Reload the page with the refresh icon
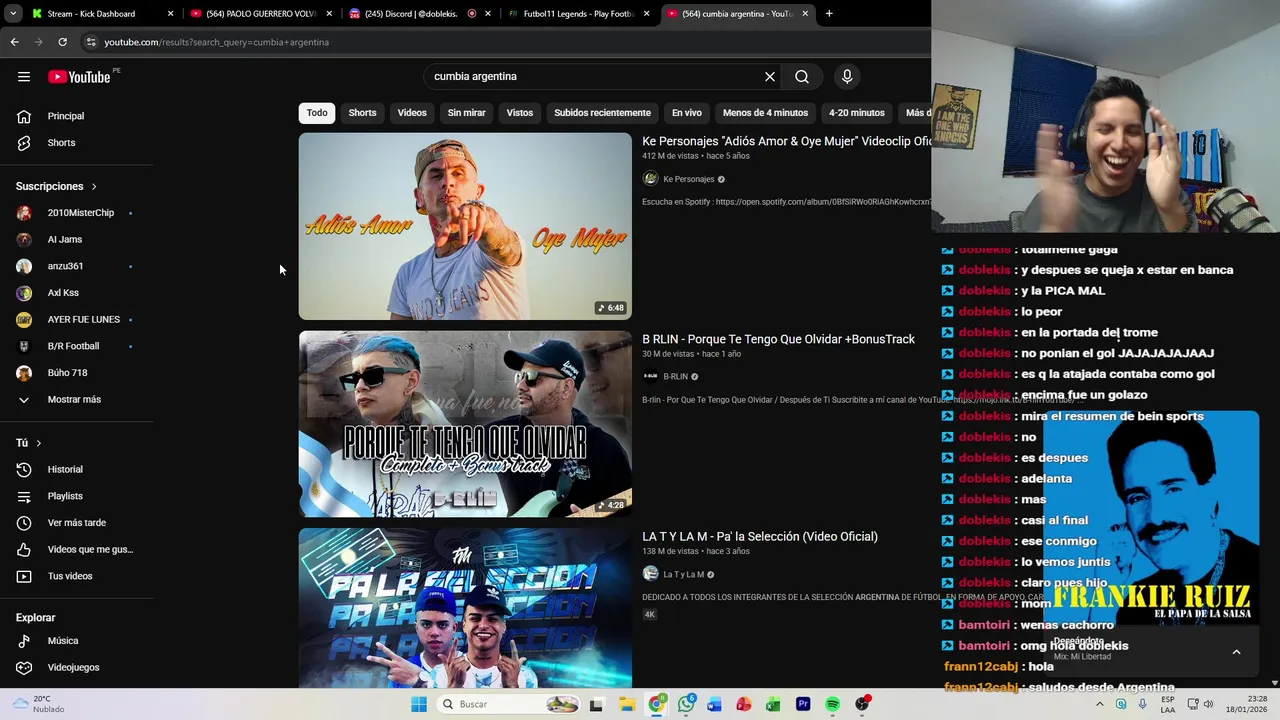1280x720 pixels. (62, 42)
